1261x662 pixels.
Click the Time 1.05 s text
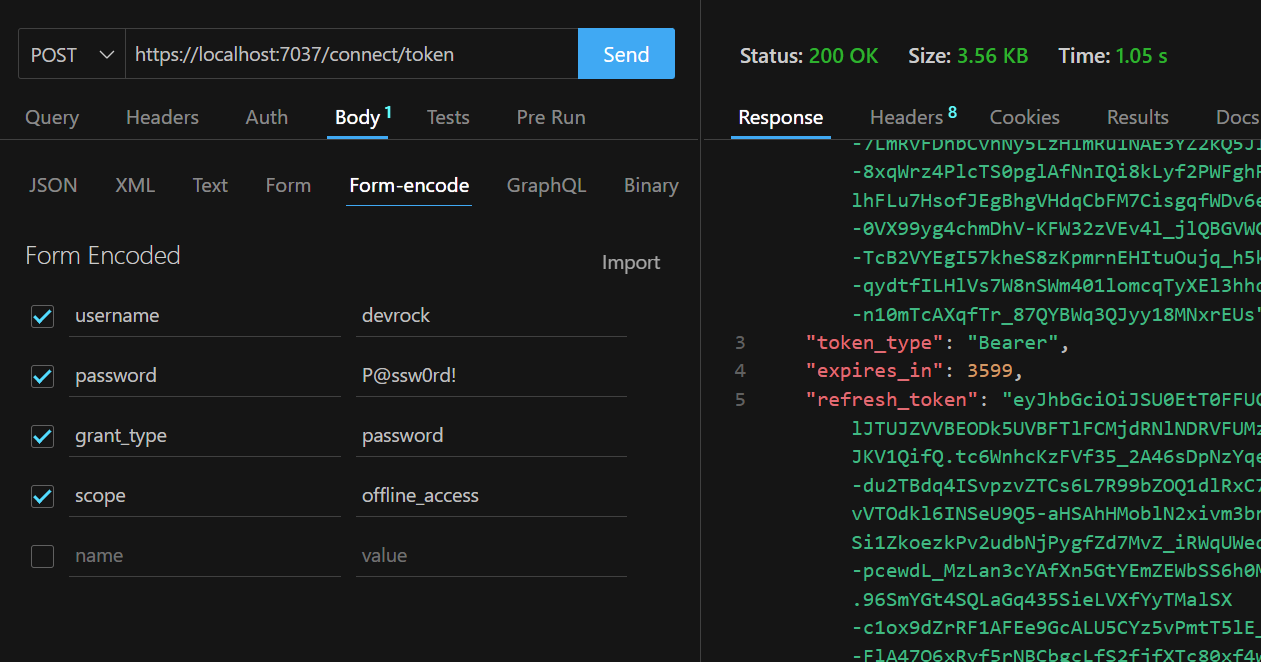tap(1113, 56)
